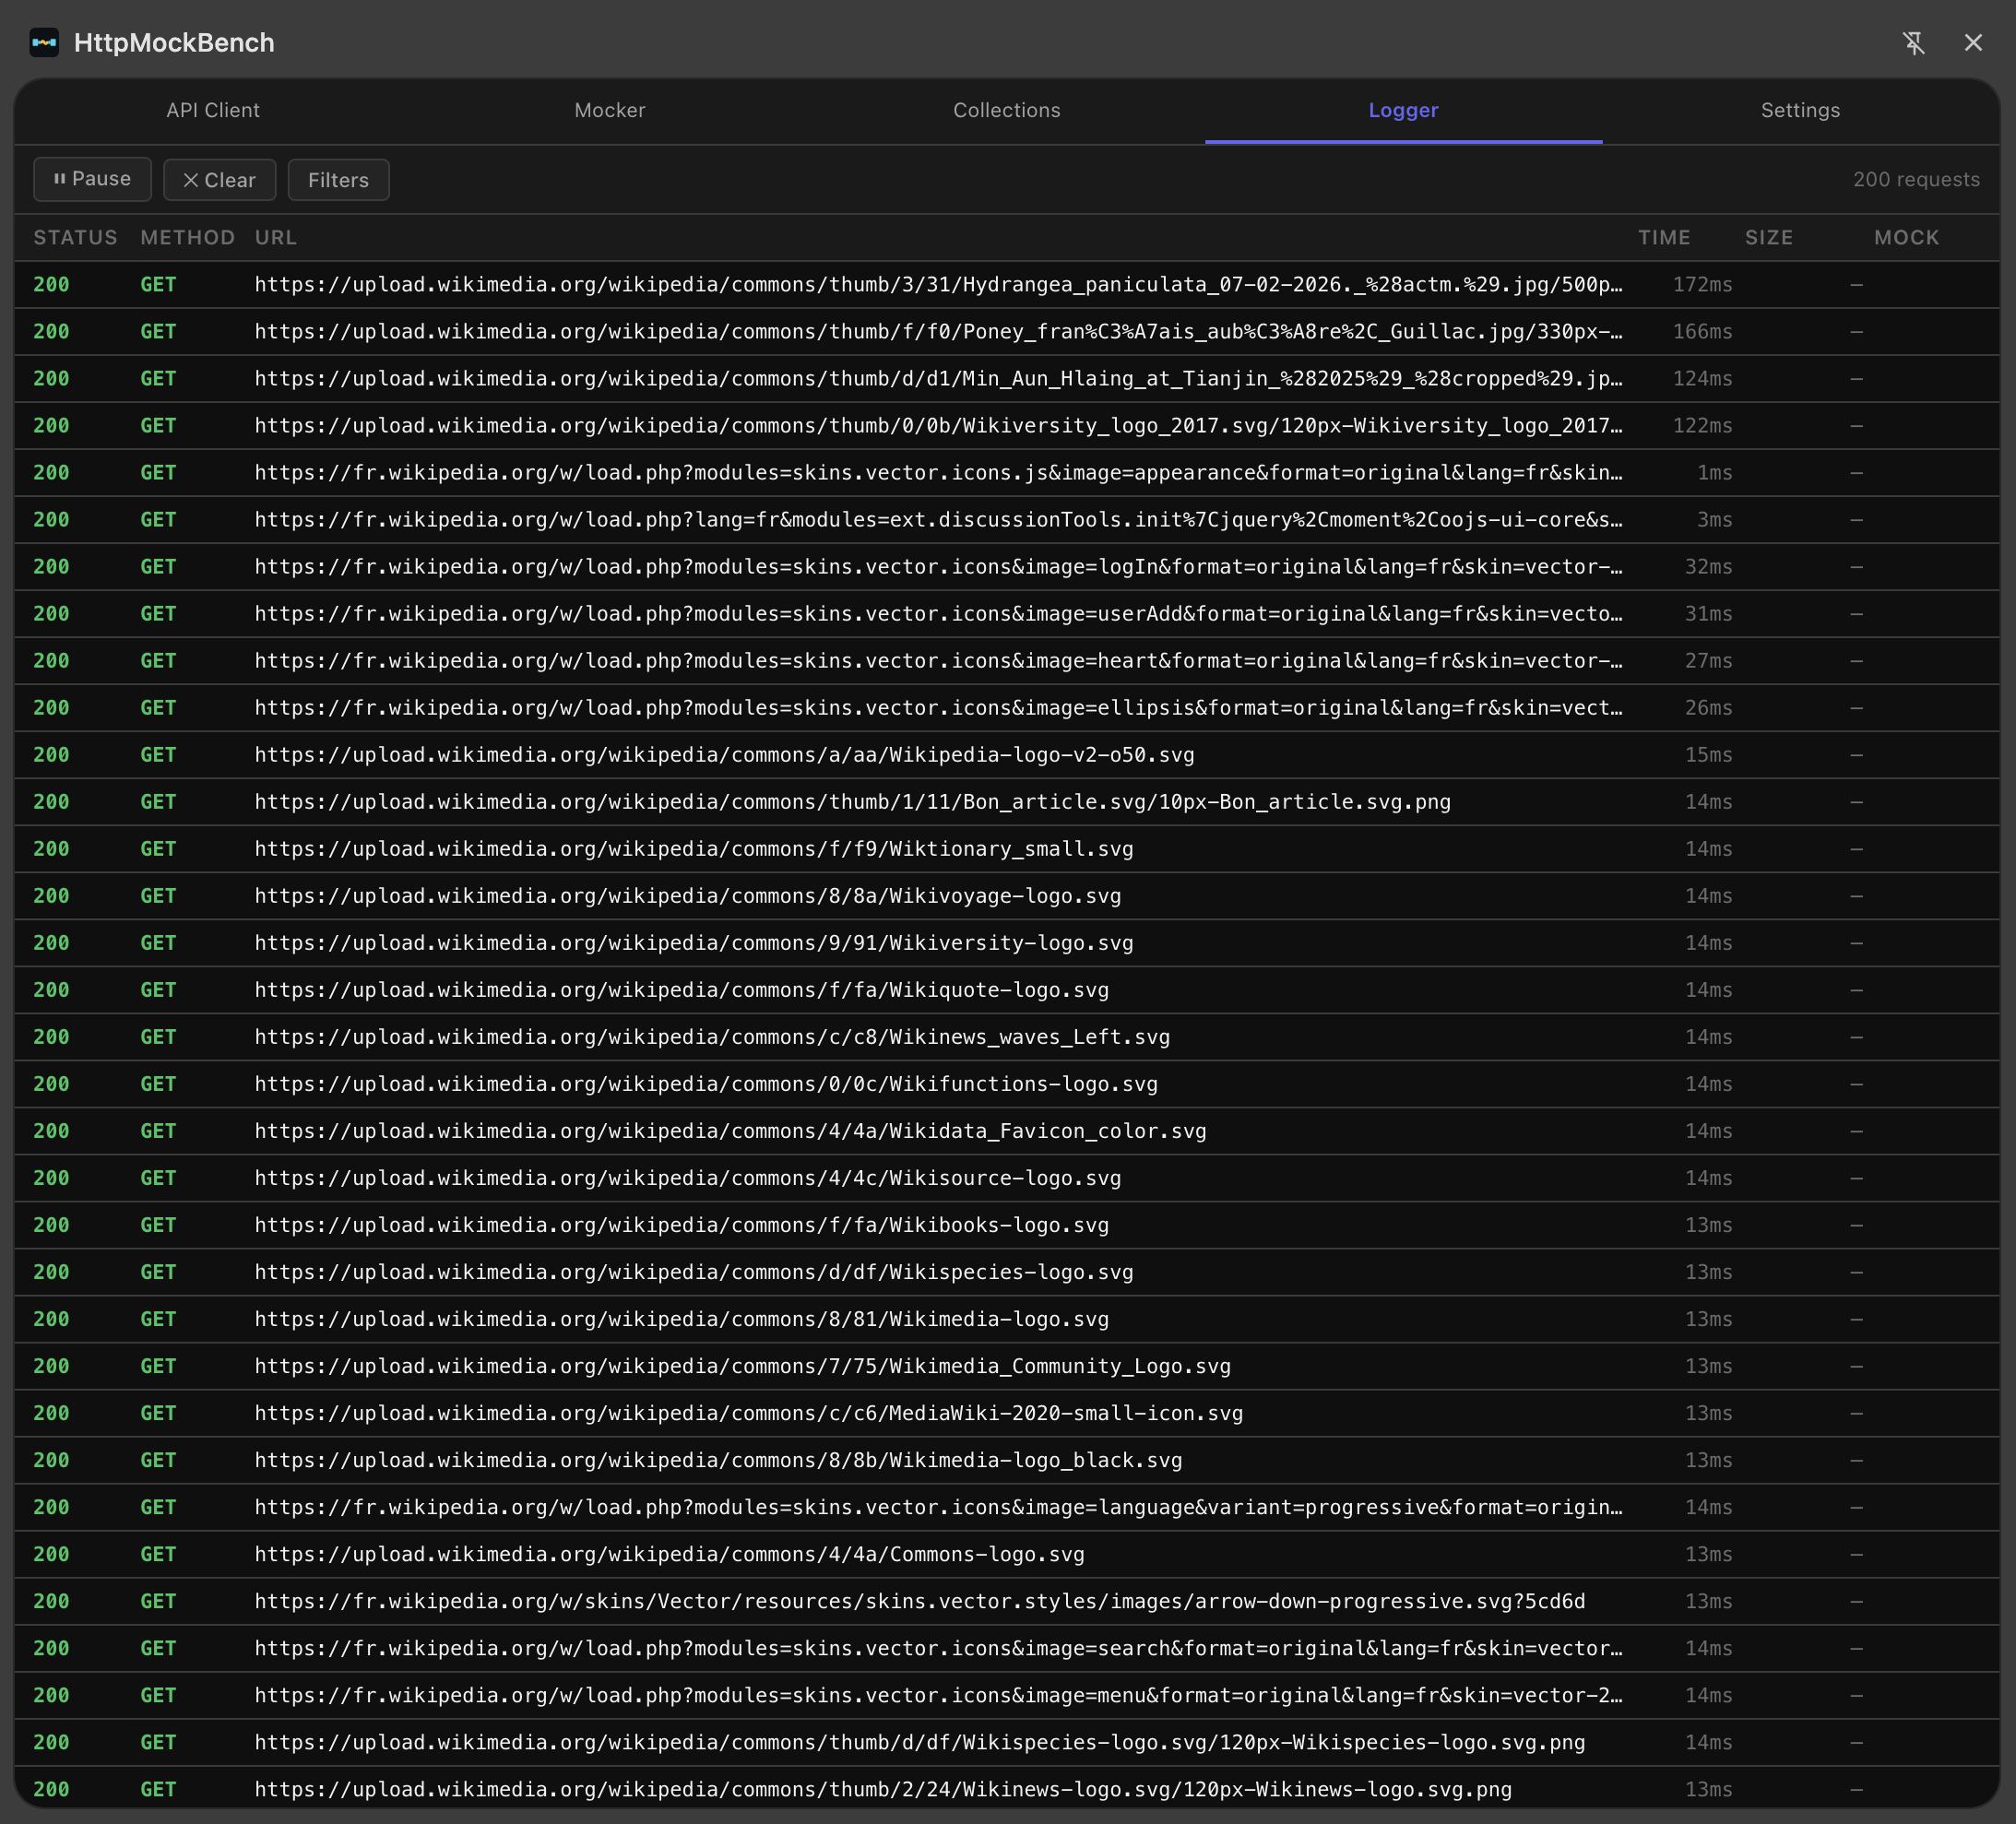Open the image=ellipsis request row
The image size is (2016, 1824).
(1006, 708)
